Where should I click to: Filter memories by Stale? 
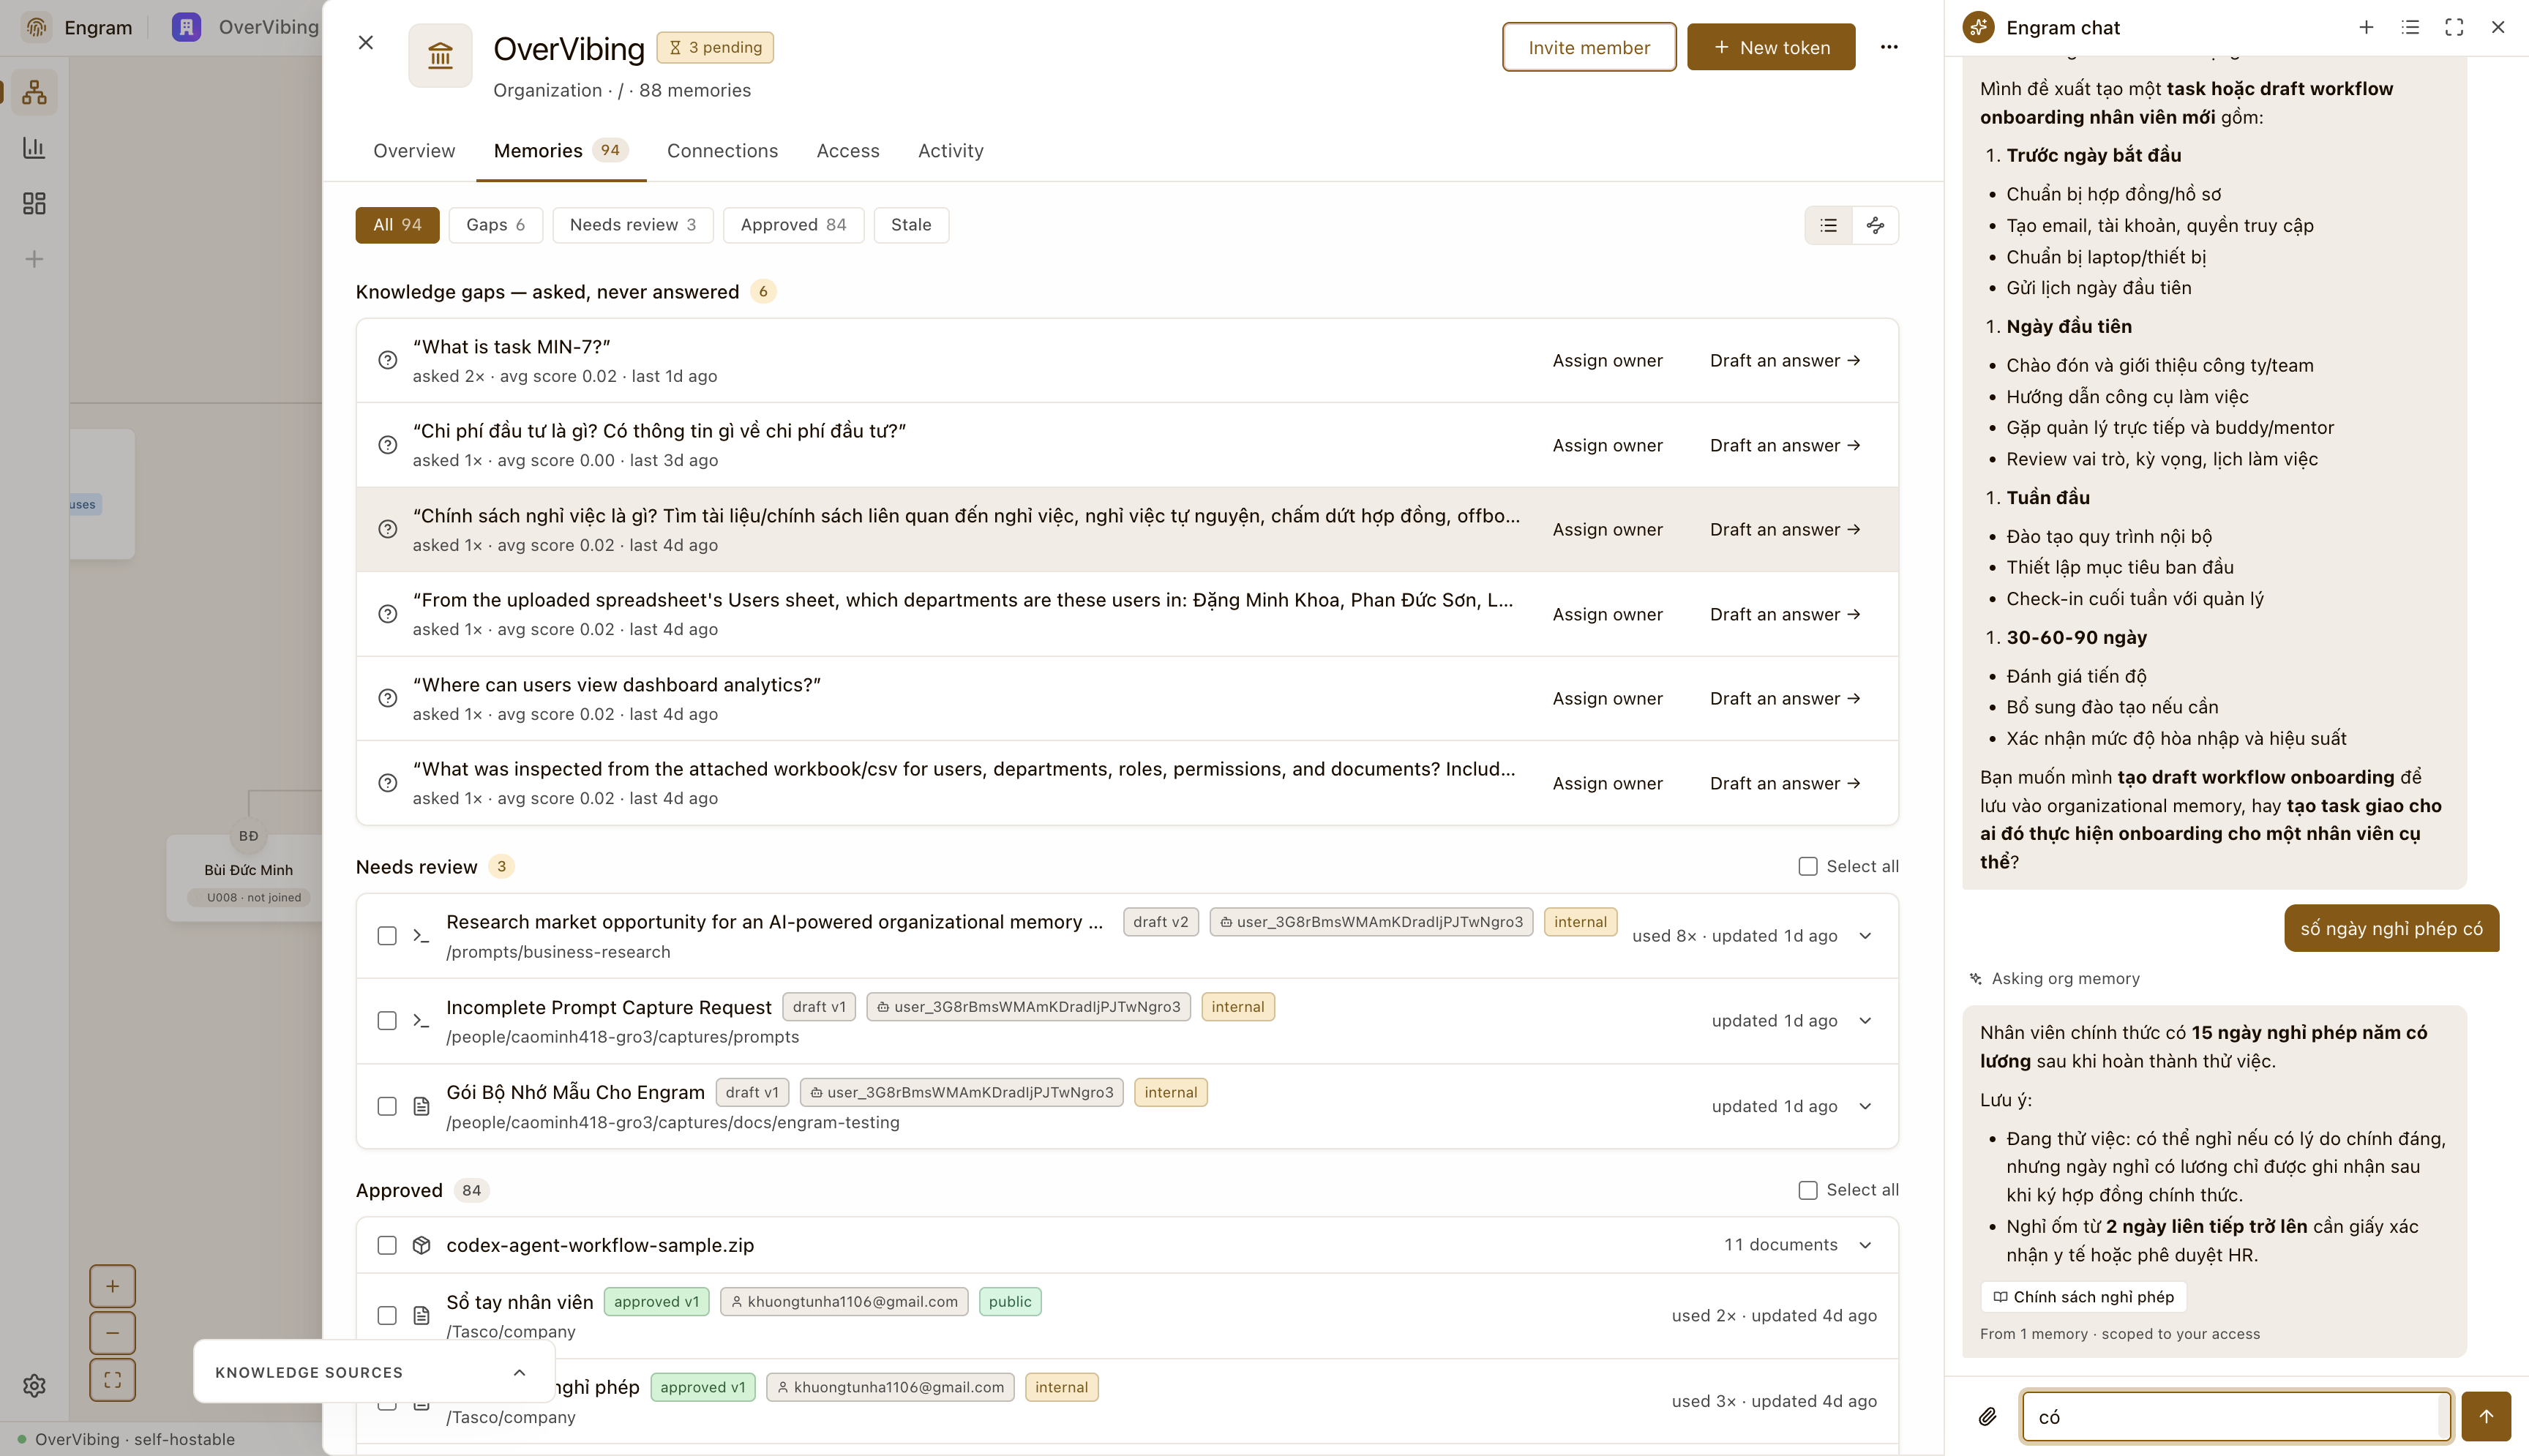tap(911, 225)
